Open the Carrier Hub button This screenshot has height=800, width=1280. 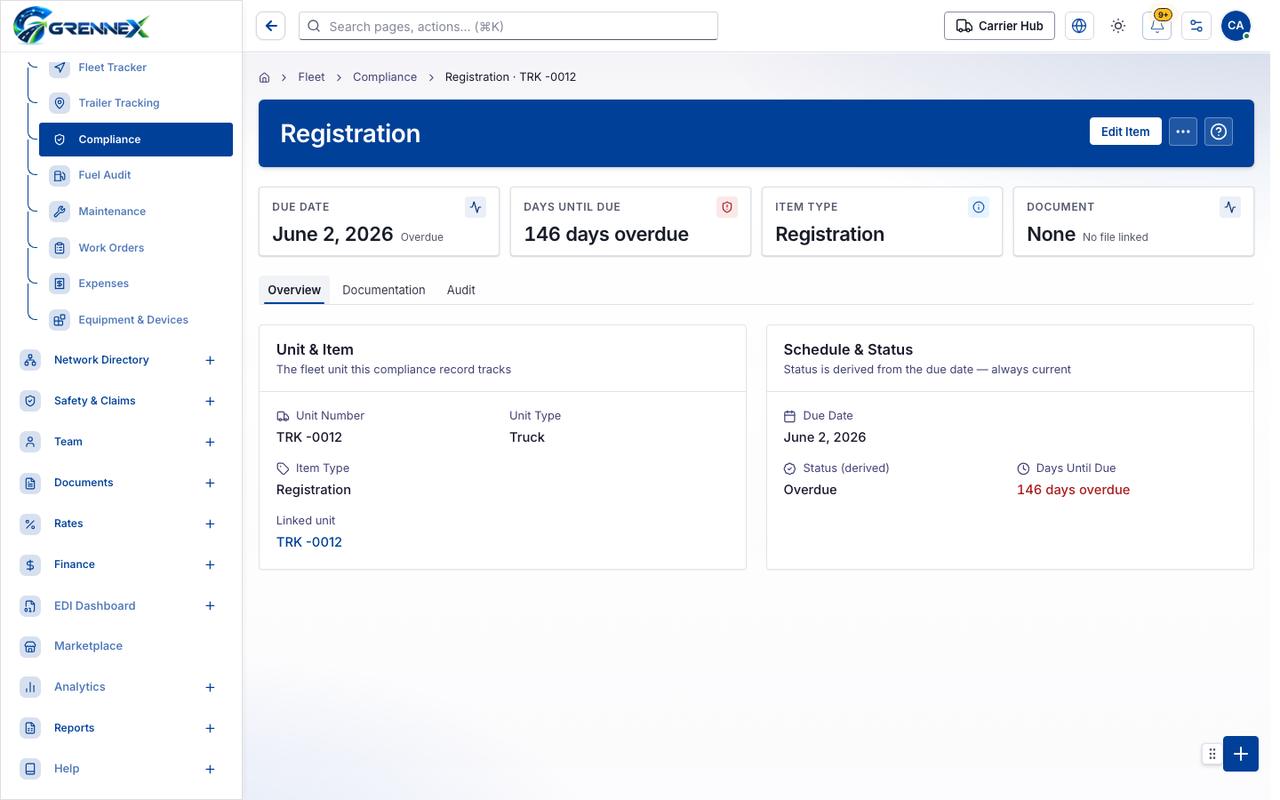coord(1000,26)
